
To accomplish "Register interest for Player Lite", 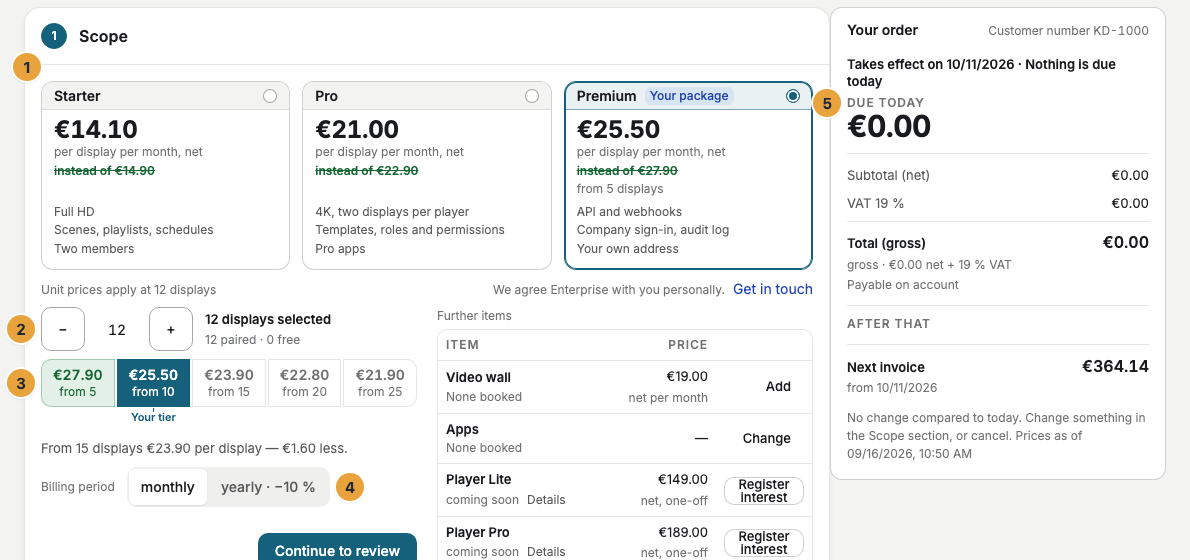I will coord(763,491).
